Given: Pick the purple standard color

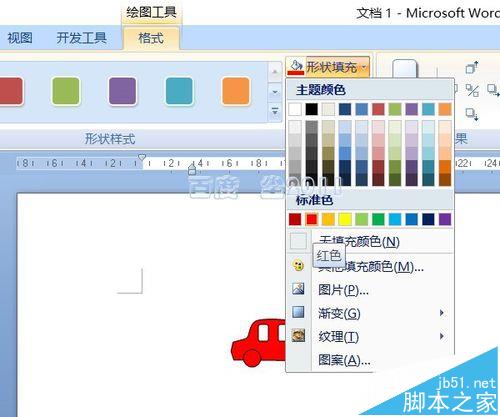Looking at the screenshot, I should [x=445, y=219].
